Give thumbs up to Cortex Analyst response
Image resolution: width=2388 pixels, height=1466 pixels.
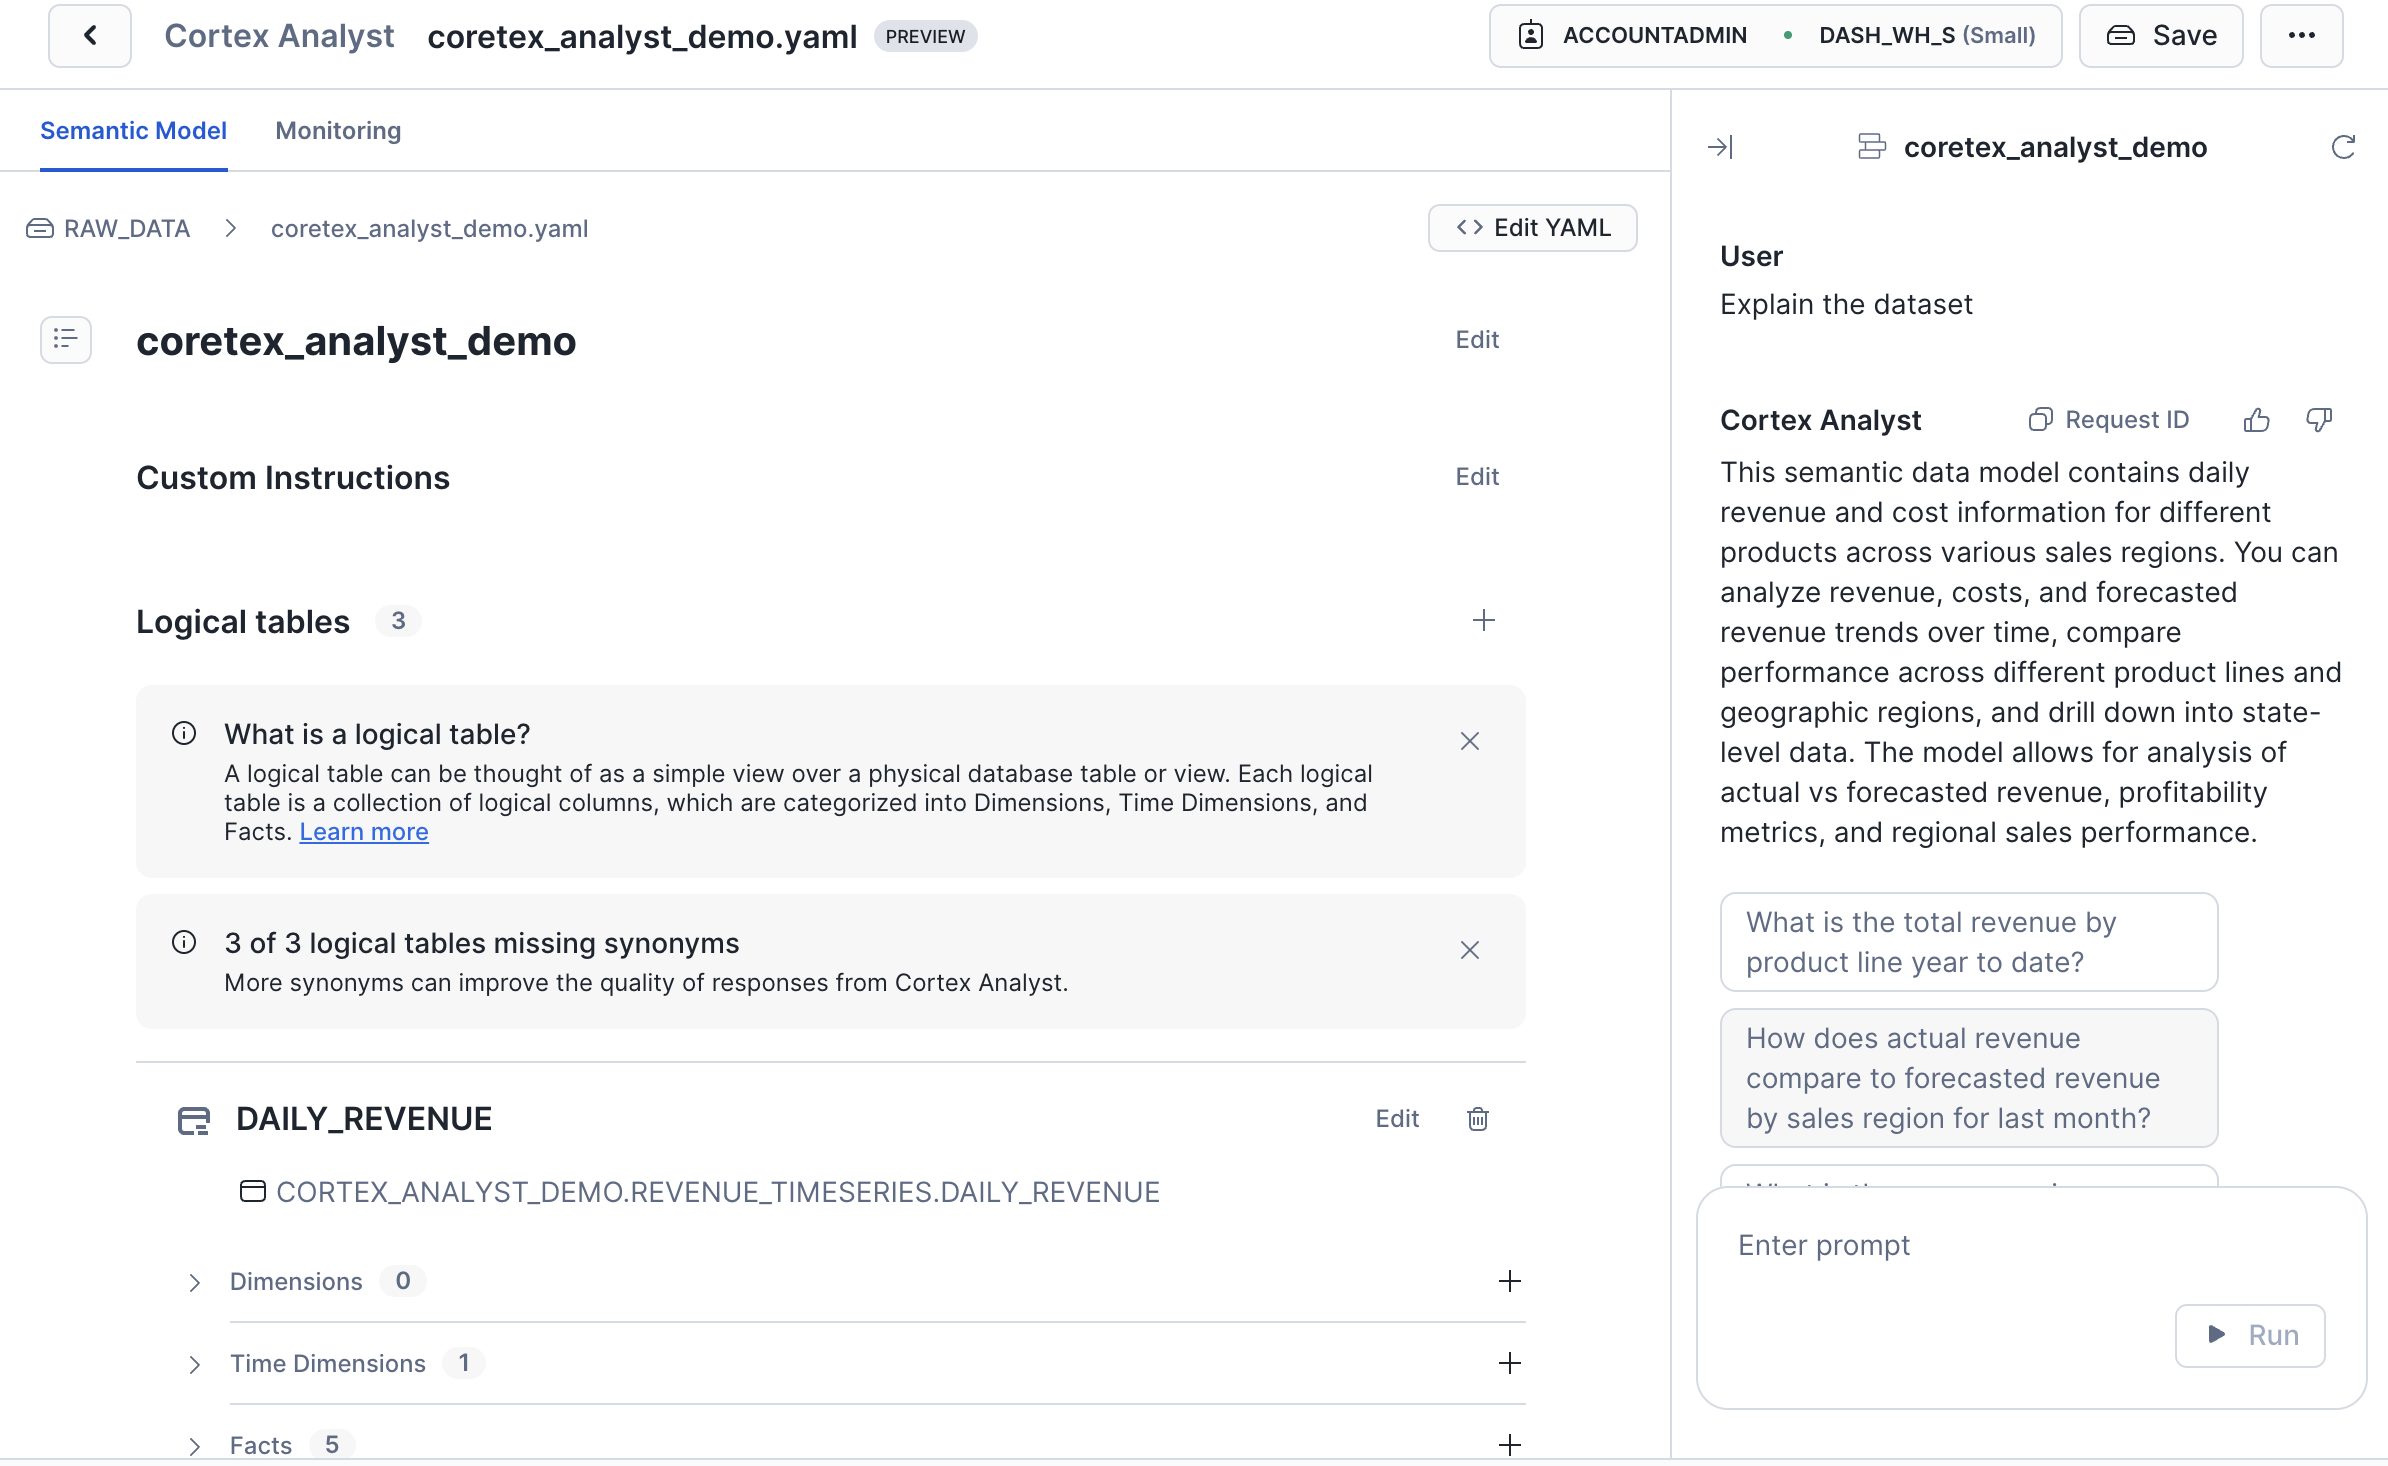pos(2256,420)
